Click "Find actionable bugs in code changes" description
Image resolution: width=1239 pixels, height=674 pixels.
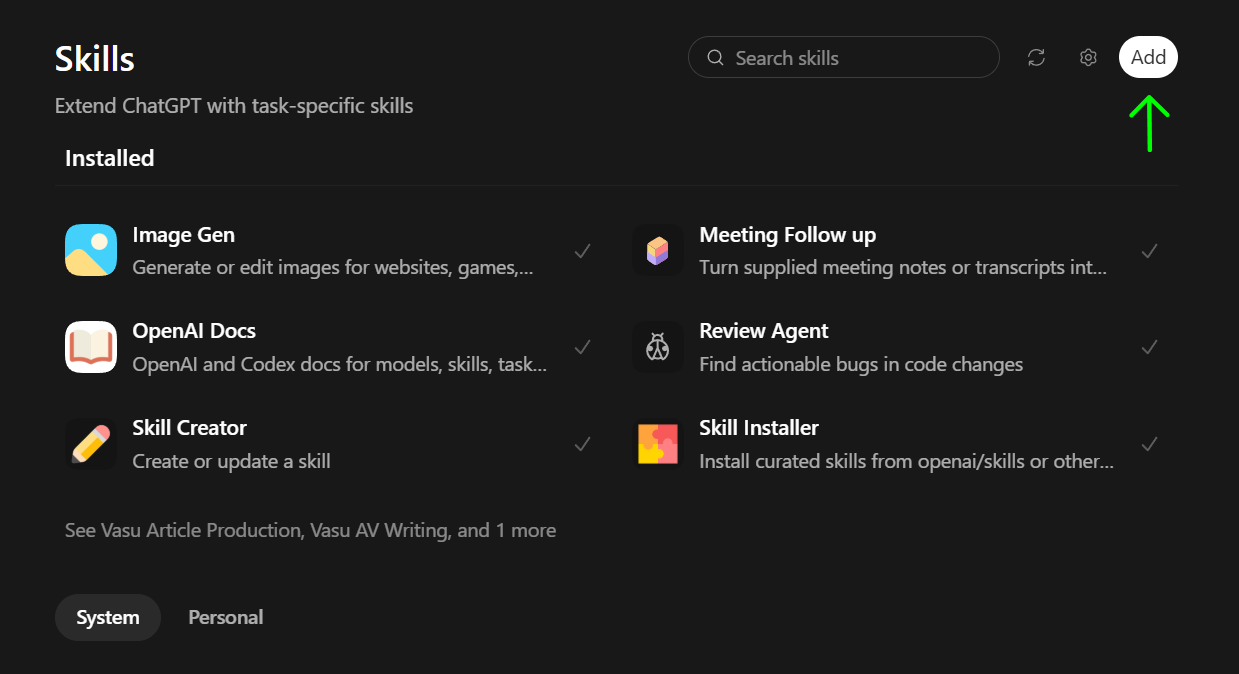861,364
